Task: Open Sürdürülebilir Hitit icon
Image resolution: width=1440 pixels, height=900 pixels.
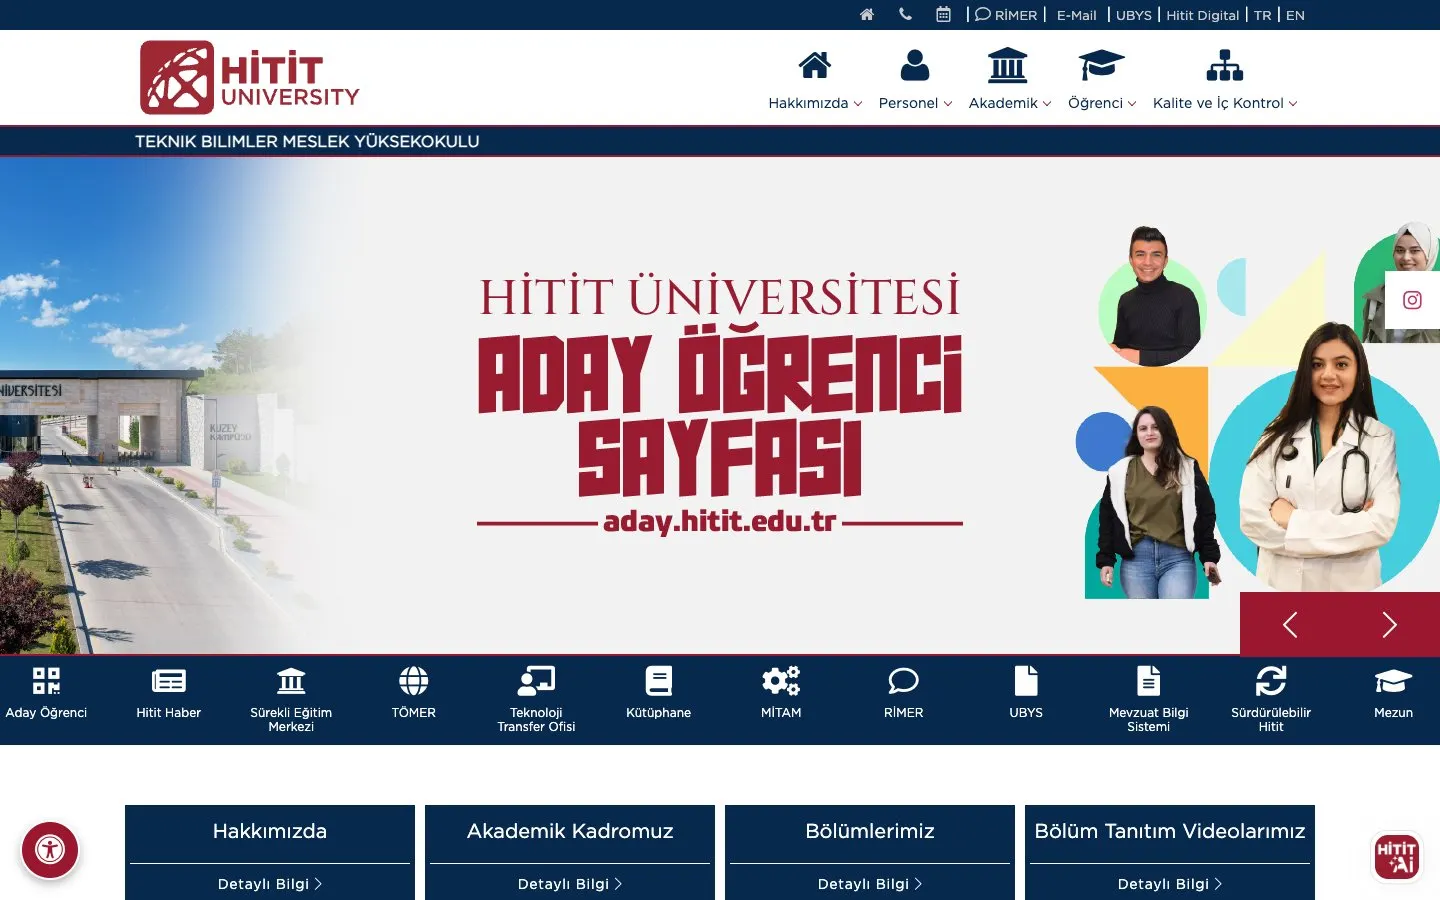Action: click(1271, 681)
